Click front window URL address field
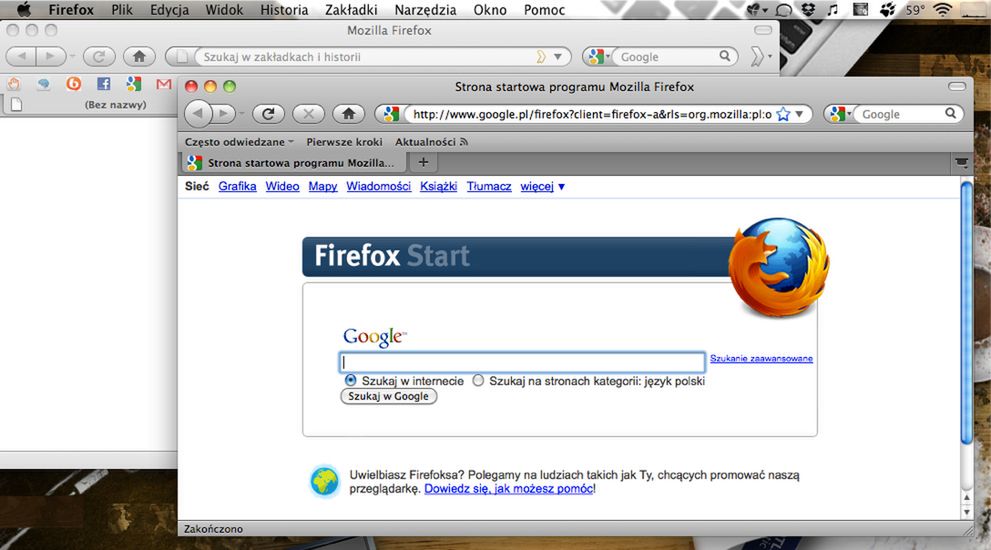The width and height of the screenshot is (991, 550). [x=591, y=114]
